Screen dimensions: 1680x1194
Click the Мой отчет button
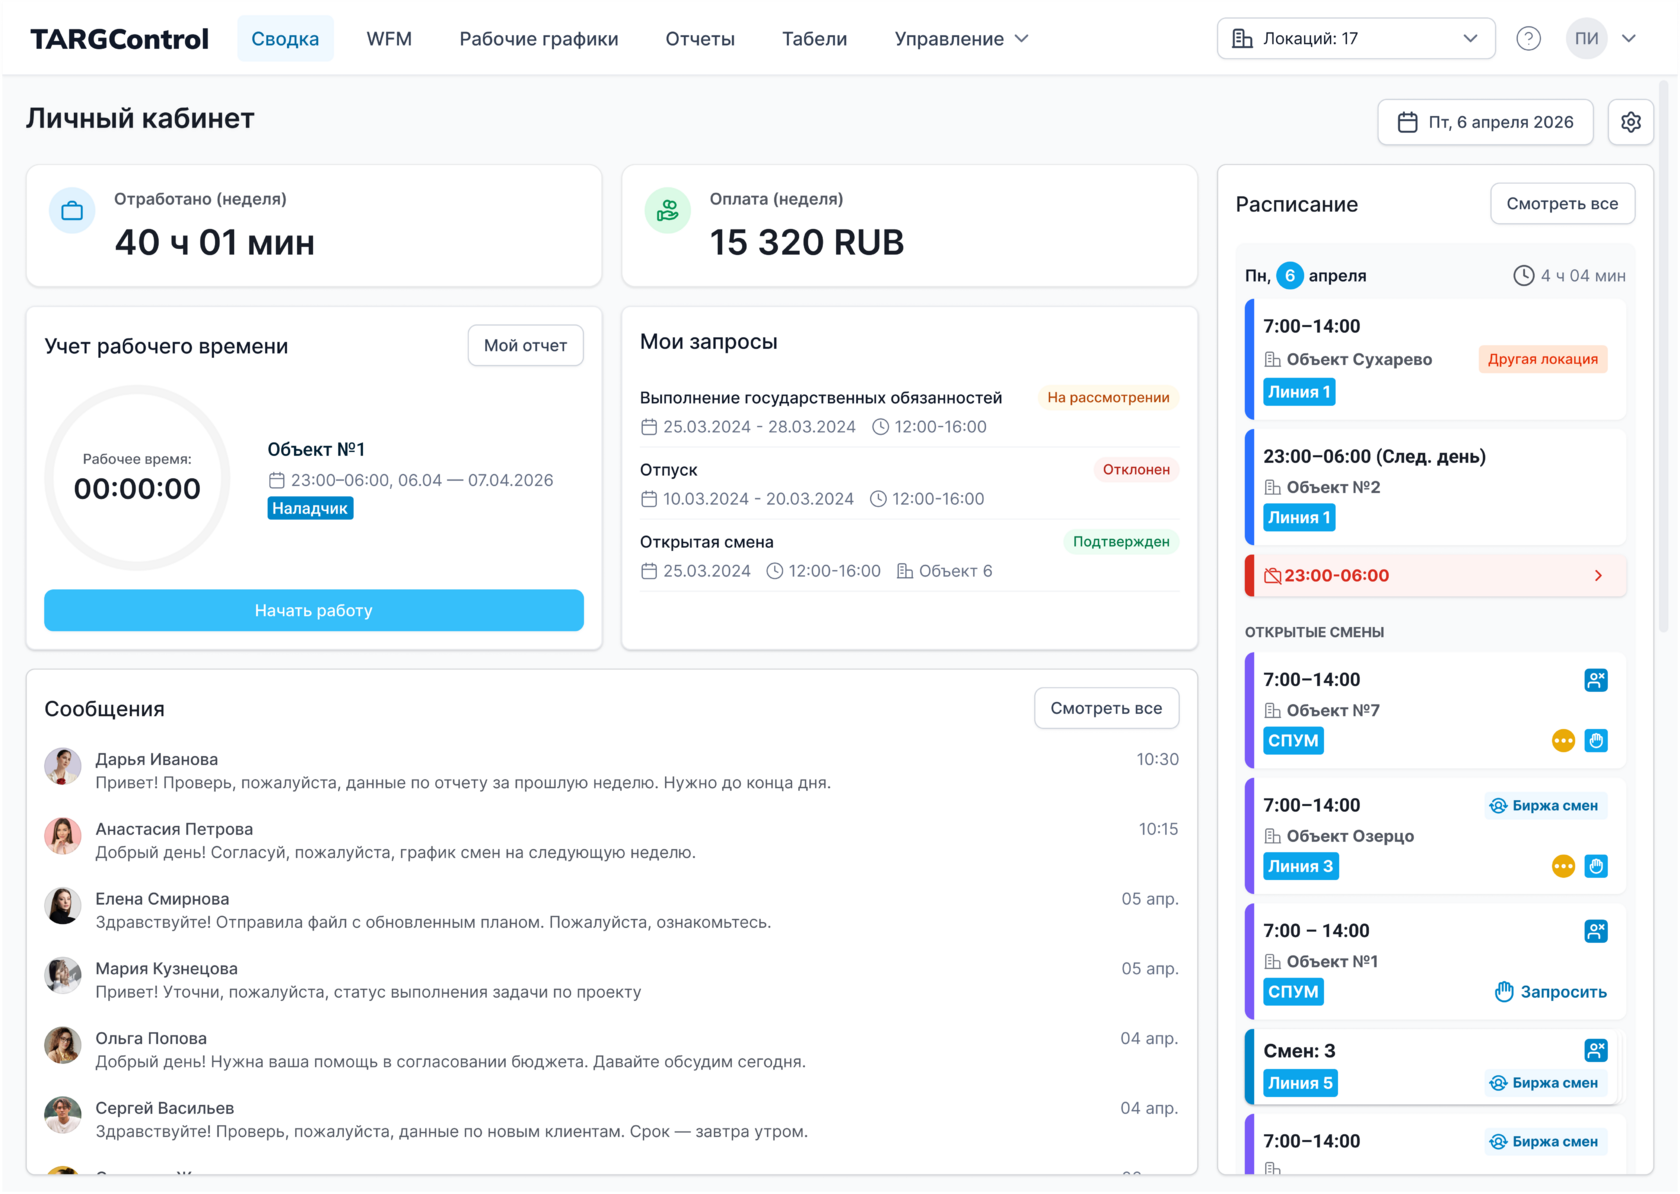(525, 346)
